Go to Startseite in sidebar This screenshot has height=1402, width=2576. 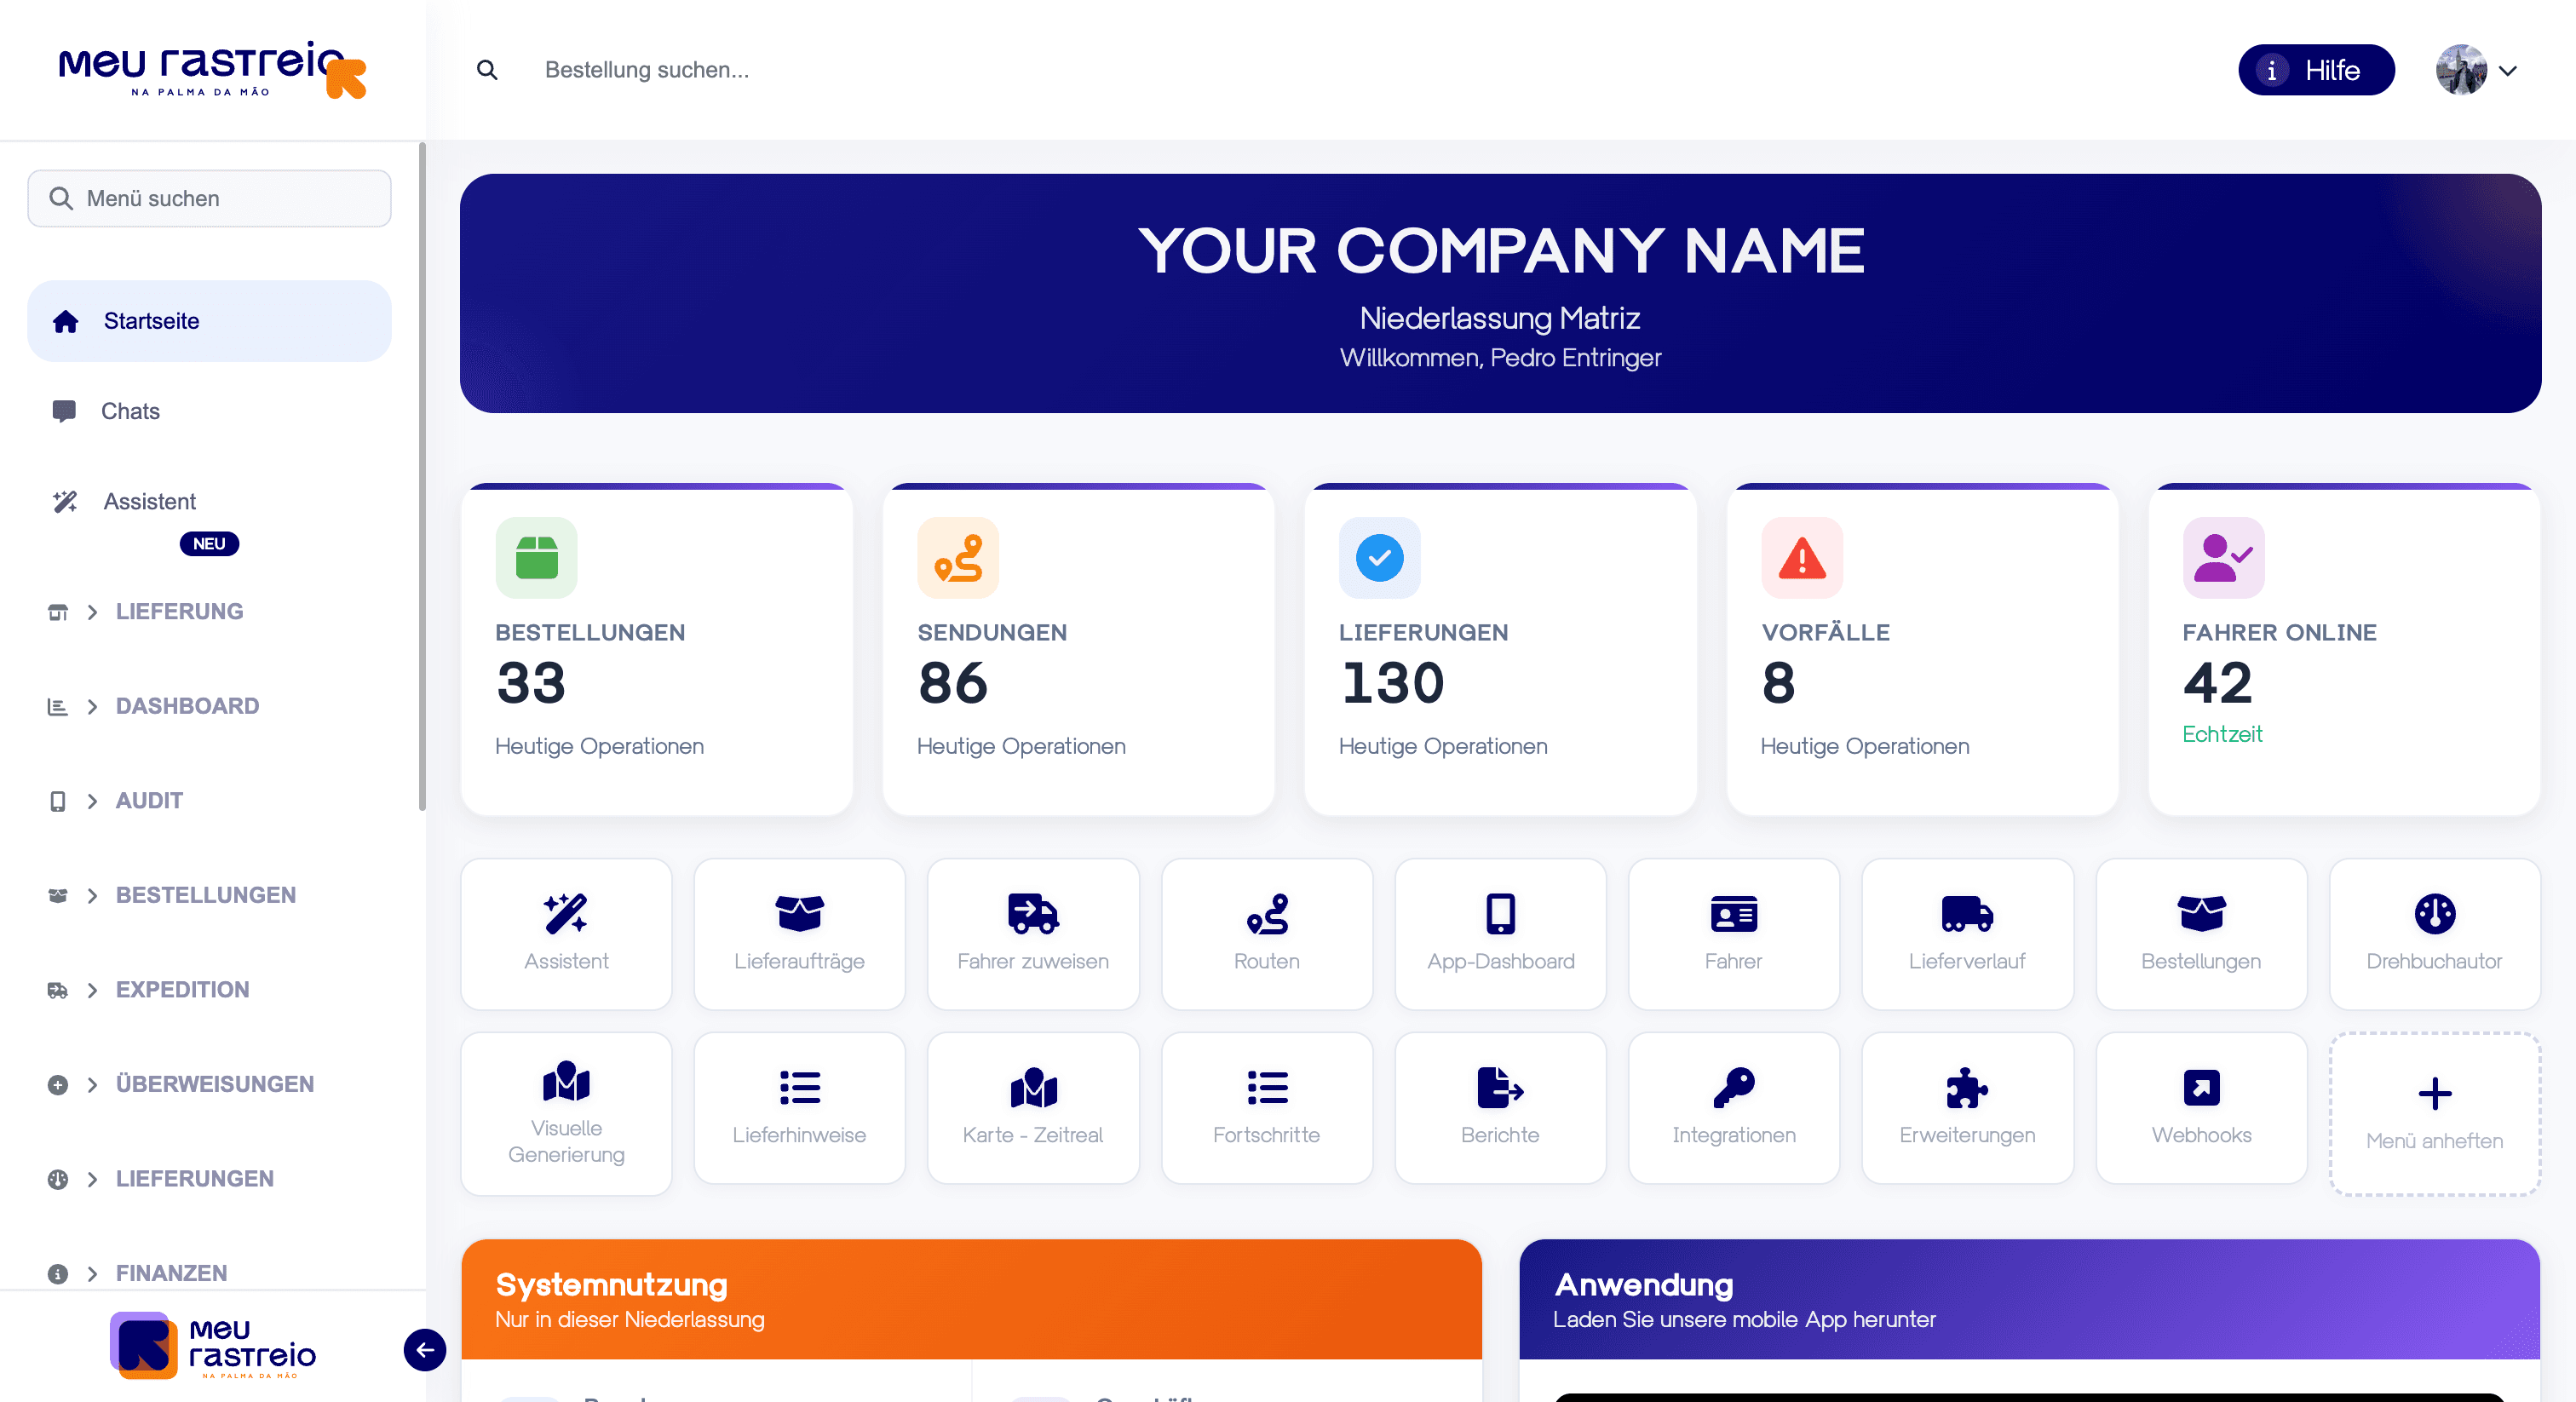209,321
